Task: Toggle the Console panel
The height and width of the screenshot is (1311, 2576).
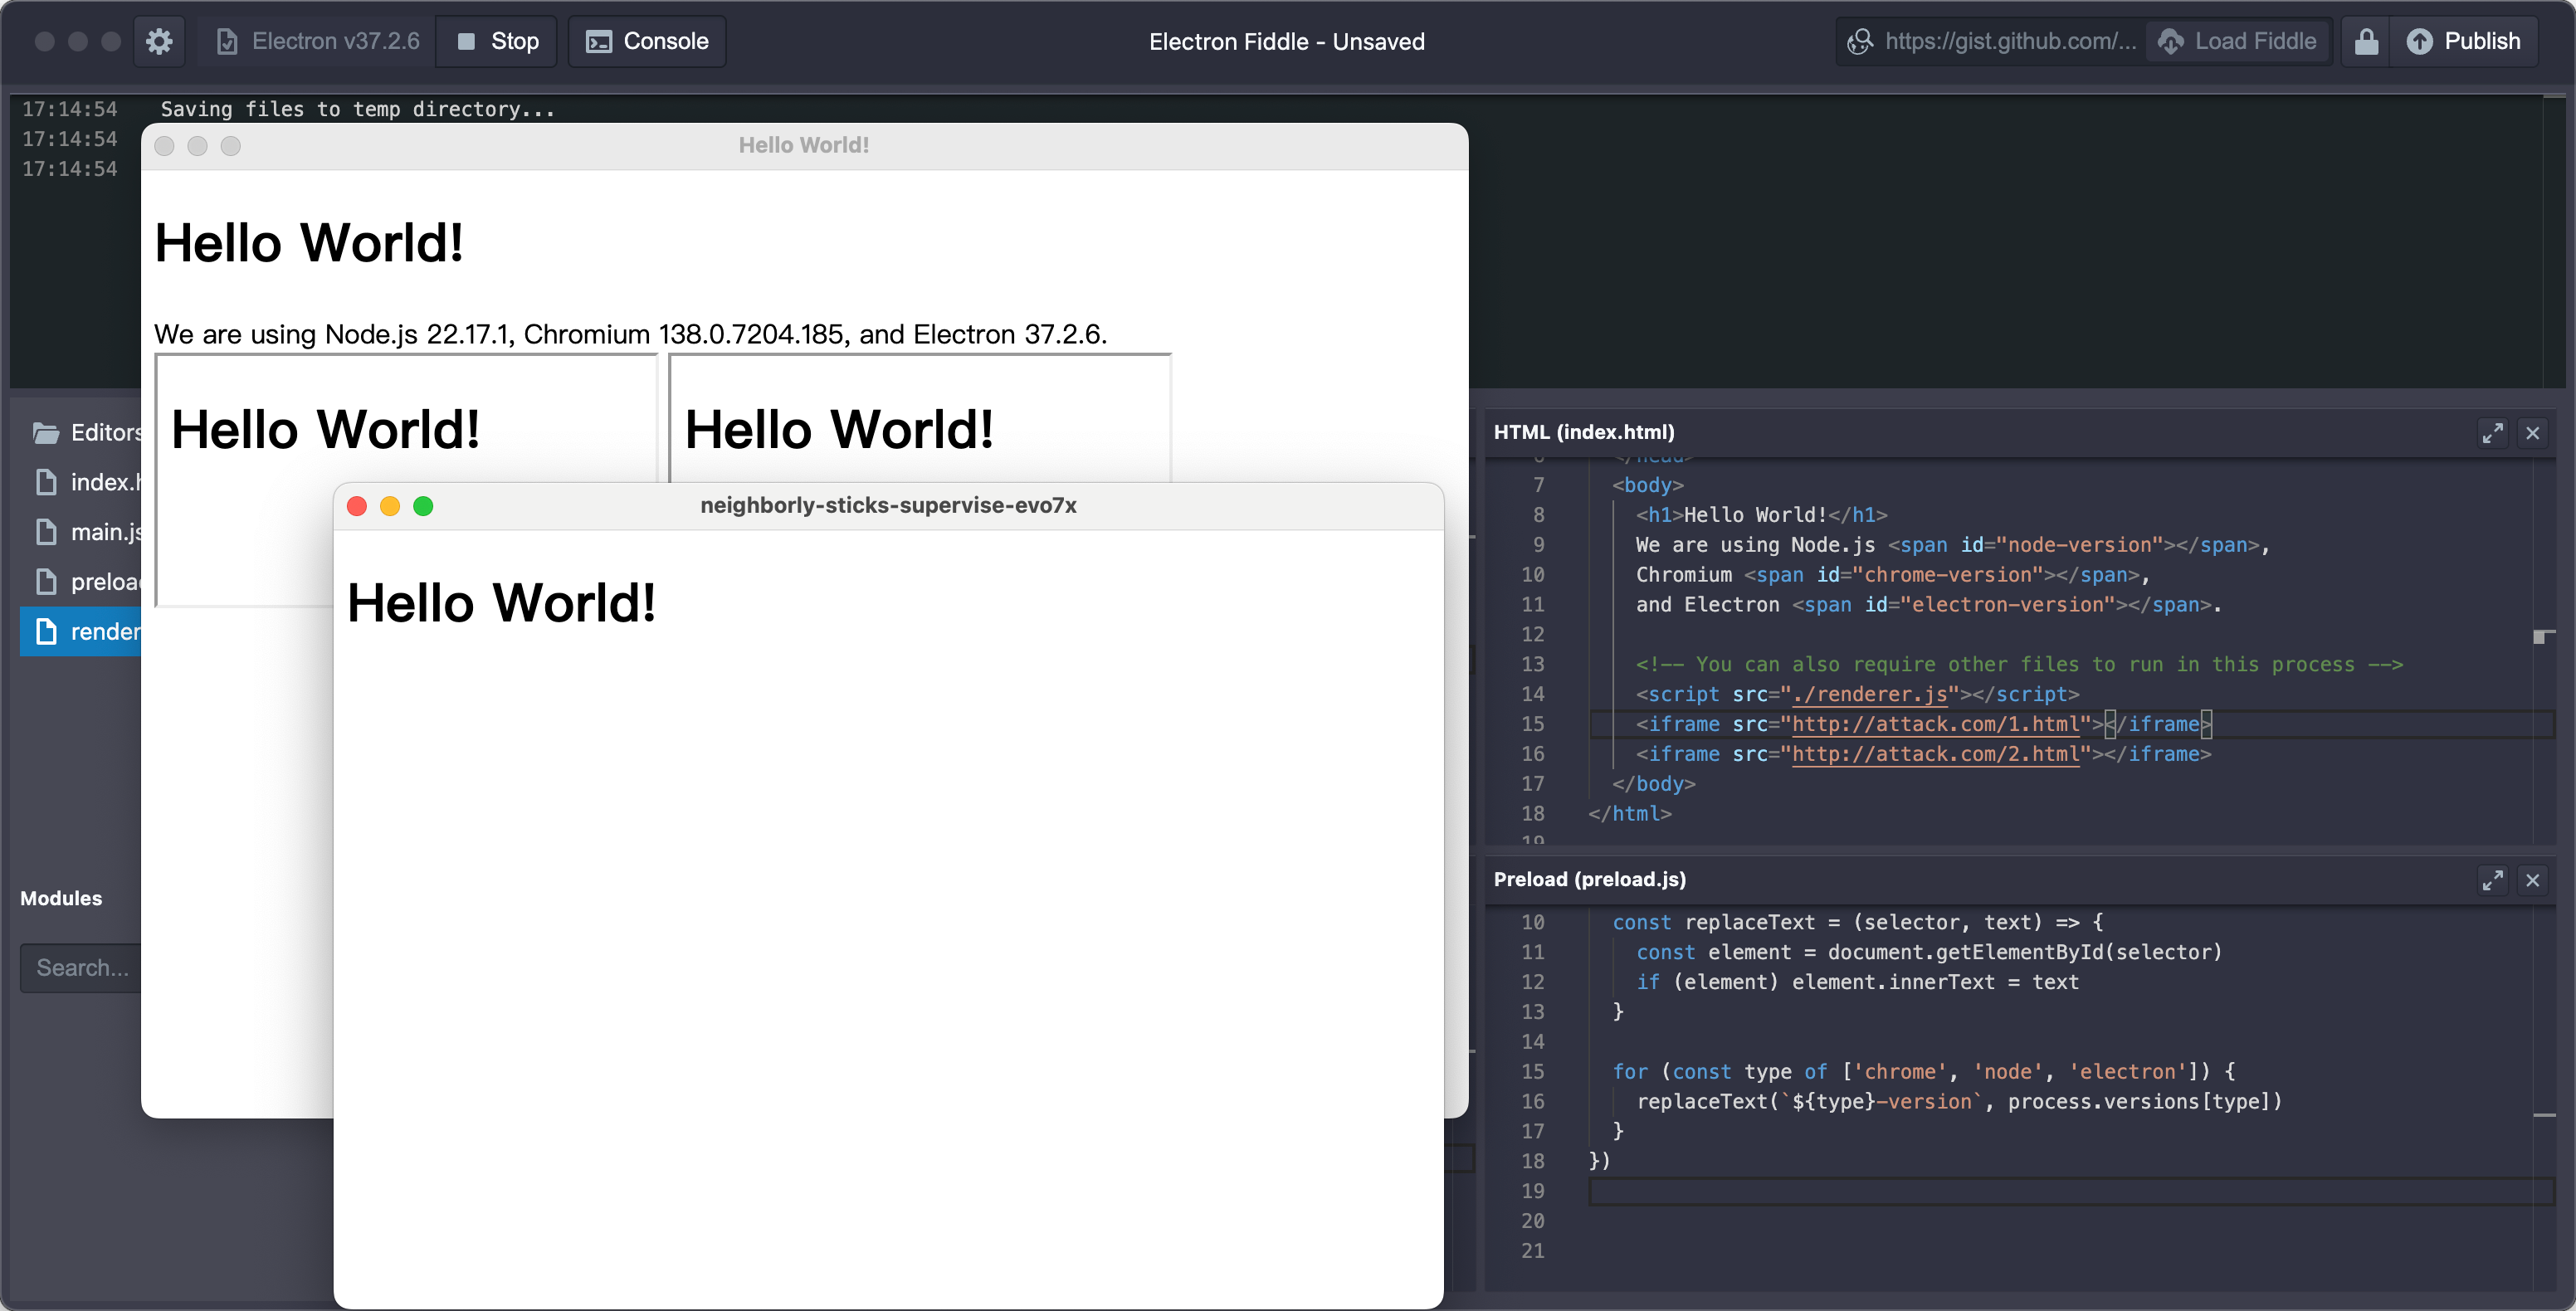Action: pos(647,41)
